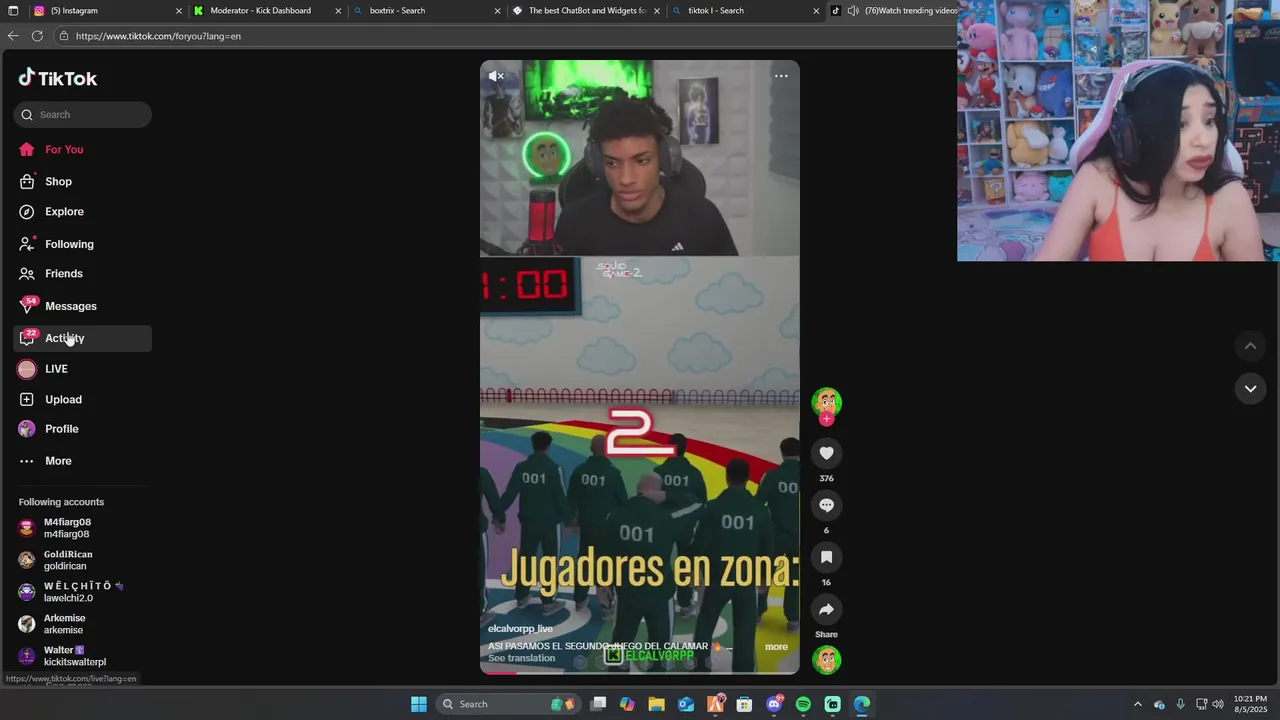This screenshot has height=720, width=1280.
Task: Share the video with arrow icon
Action: click(x=826, y=609)
